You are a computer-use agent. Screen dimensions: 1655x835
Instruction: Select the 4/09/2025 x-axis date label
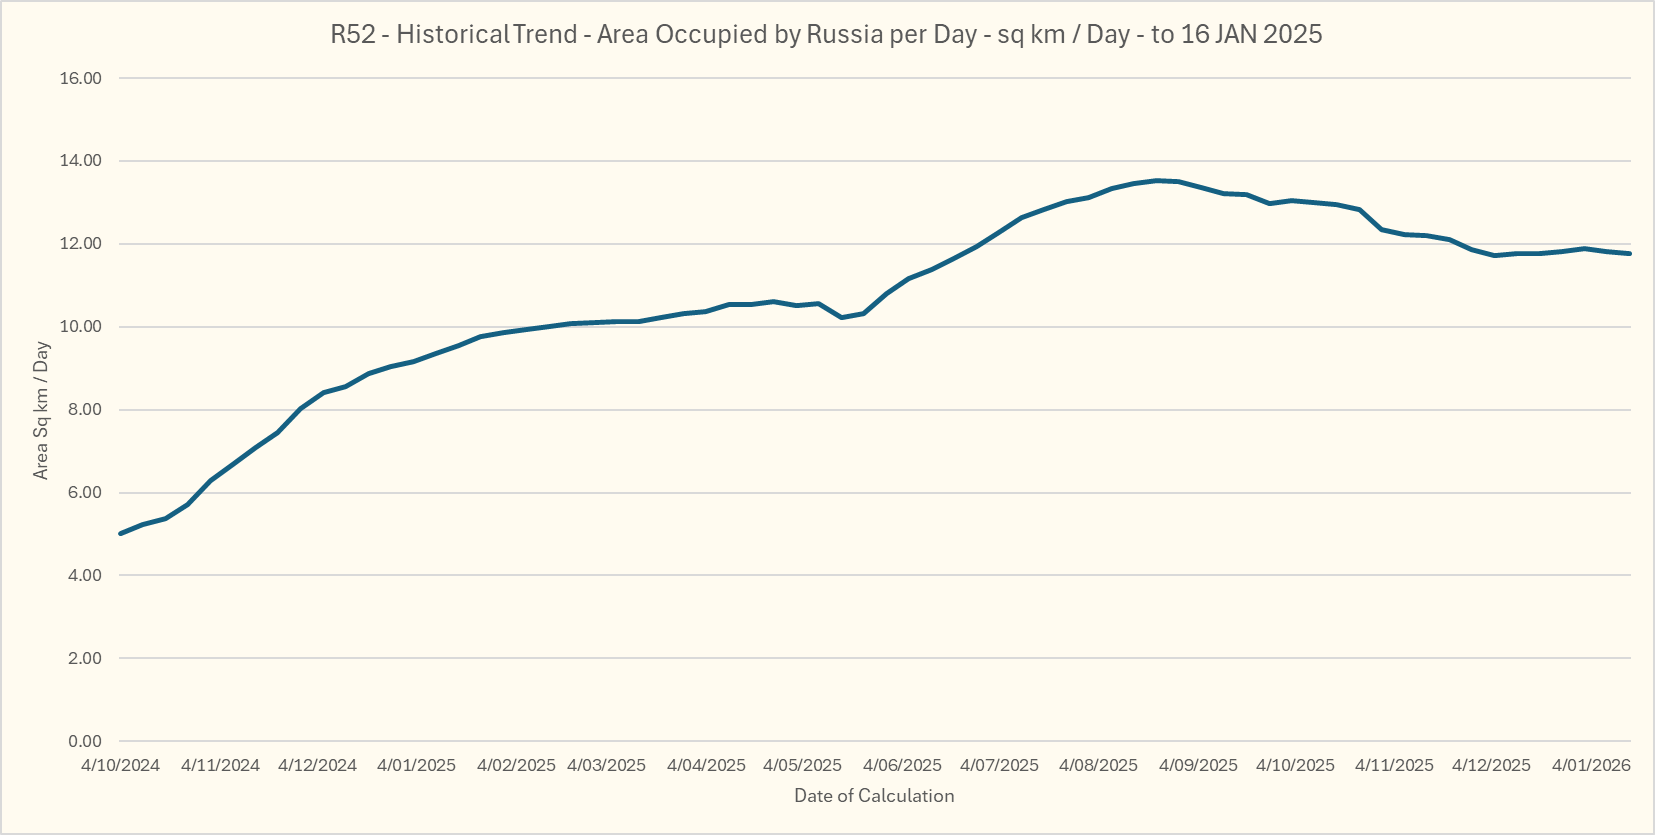pos(1198,766)
